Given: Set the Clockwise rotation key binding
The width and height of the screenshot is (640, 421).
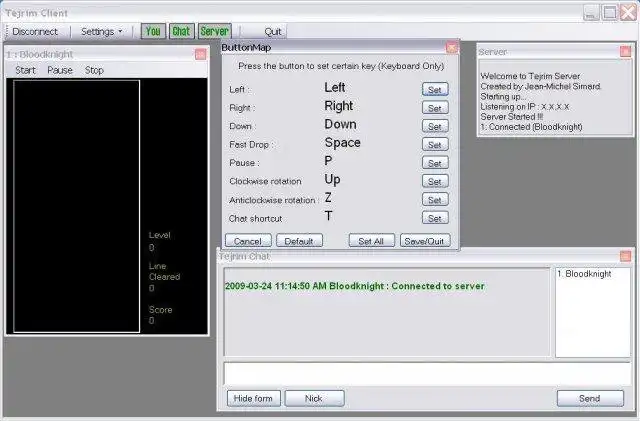Looking at the screenshot, I should tap(435, 181).
